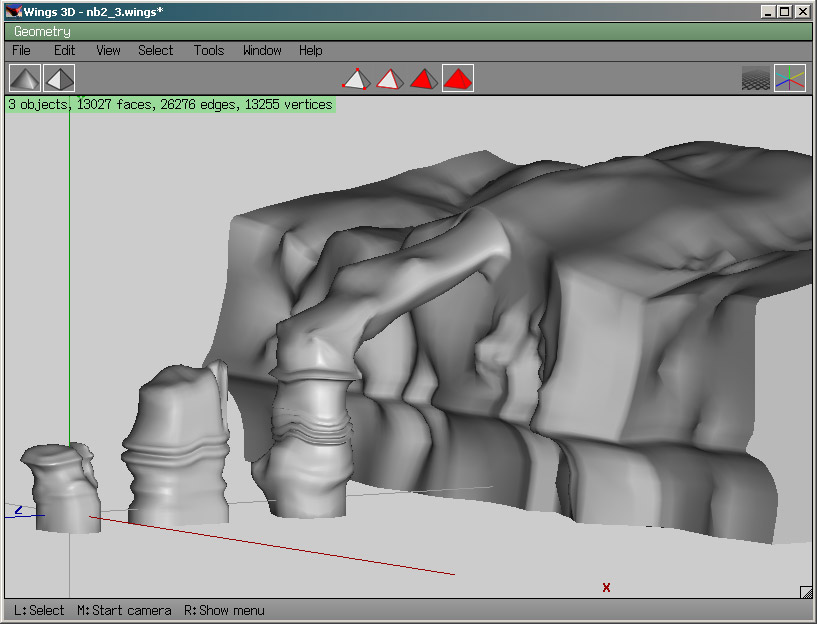This screenshot has width=817, height=624.
Task: Open the Window menu
Action: 262,50
